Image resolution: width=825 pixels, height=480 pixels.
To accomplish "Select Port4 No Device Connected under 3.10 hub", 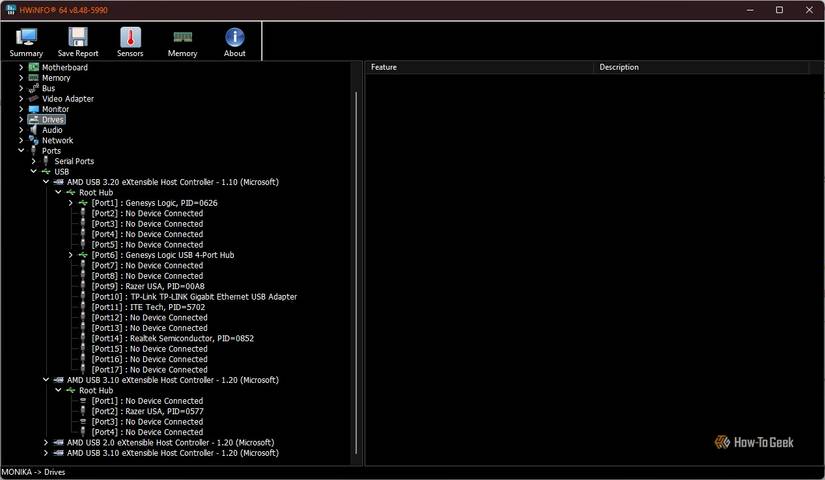I will [147, 432].
